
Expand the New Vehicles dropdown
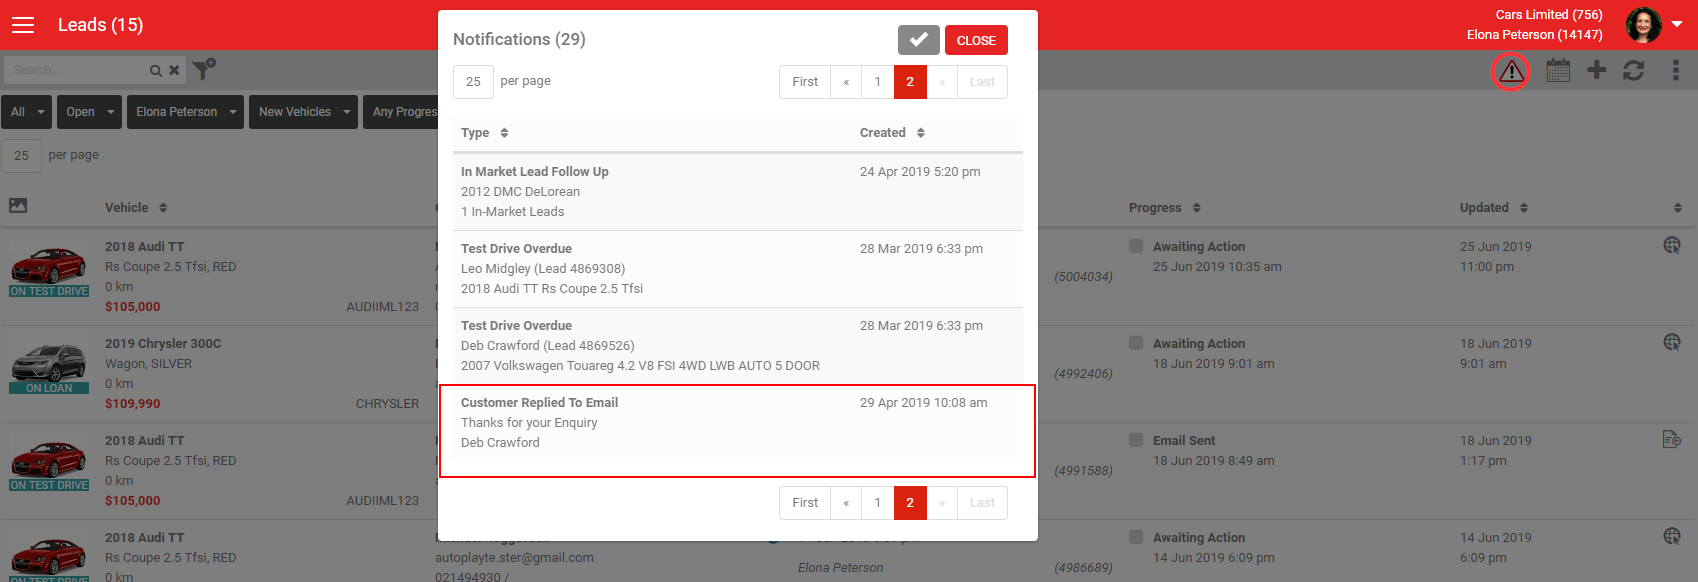click(x=303, y=112)
